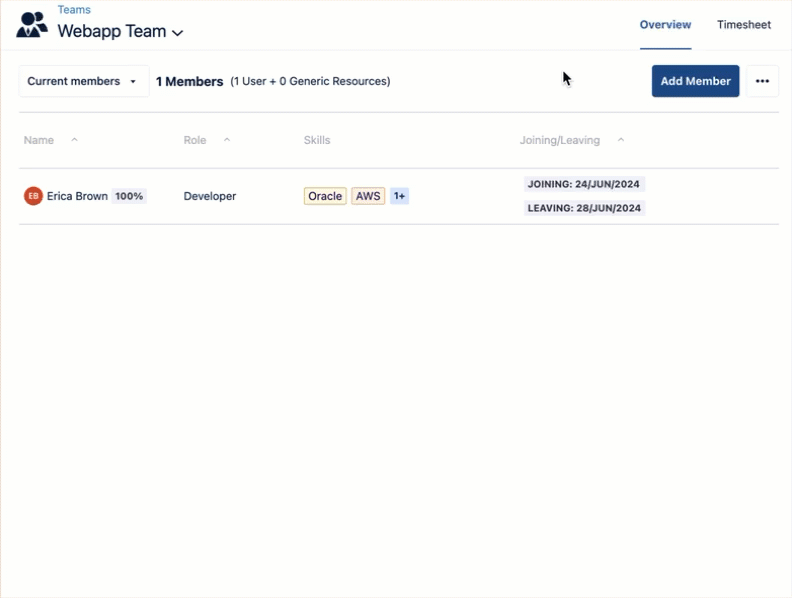Click the Skills column header

click(x=317, y=140)
